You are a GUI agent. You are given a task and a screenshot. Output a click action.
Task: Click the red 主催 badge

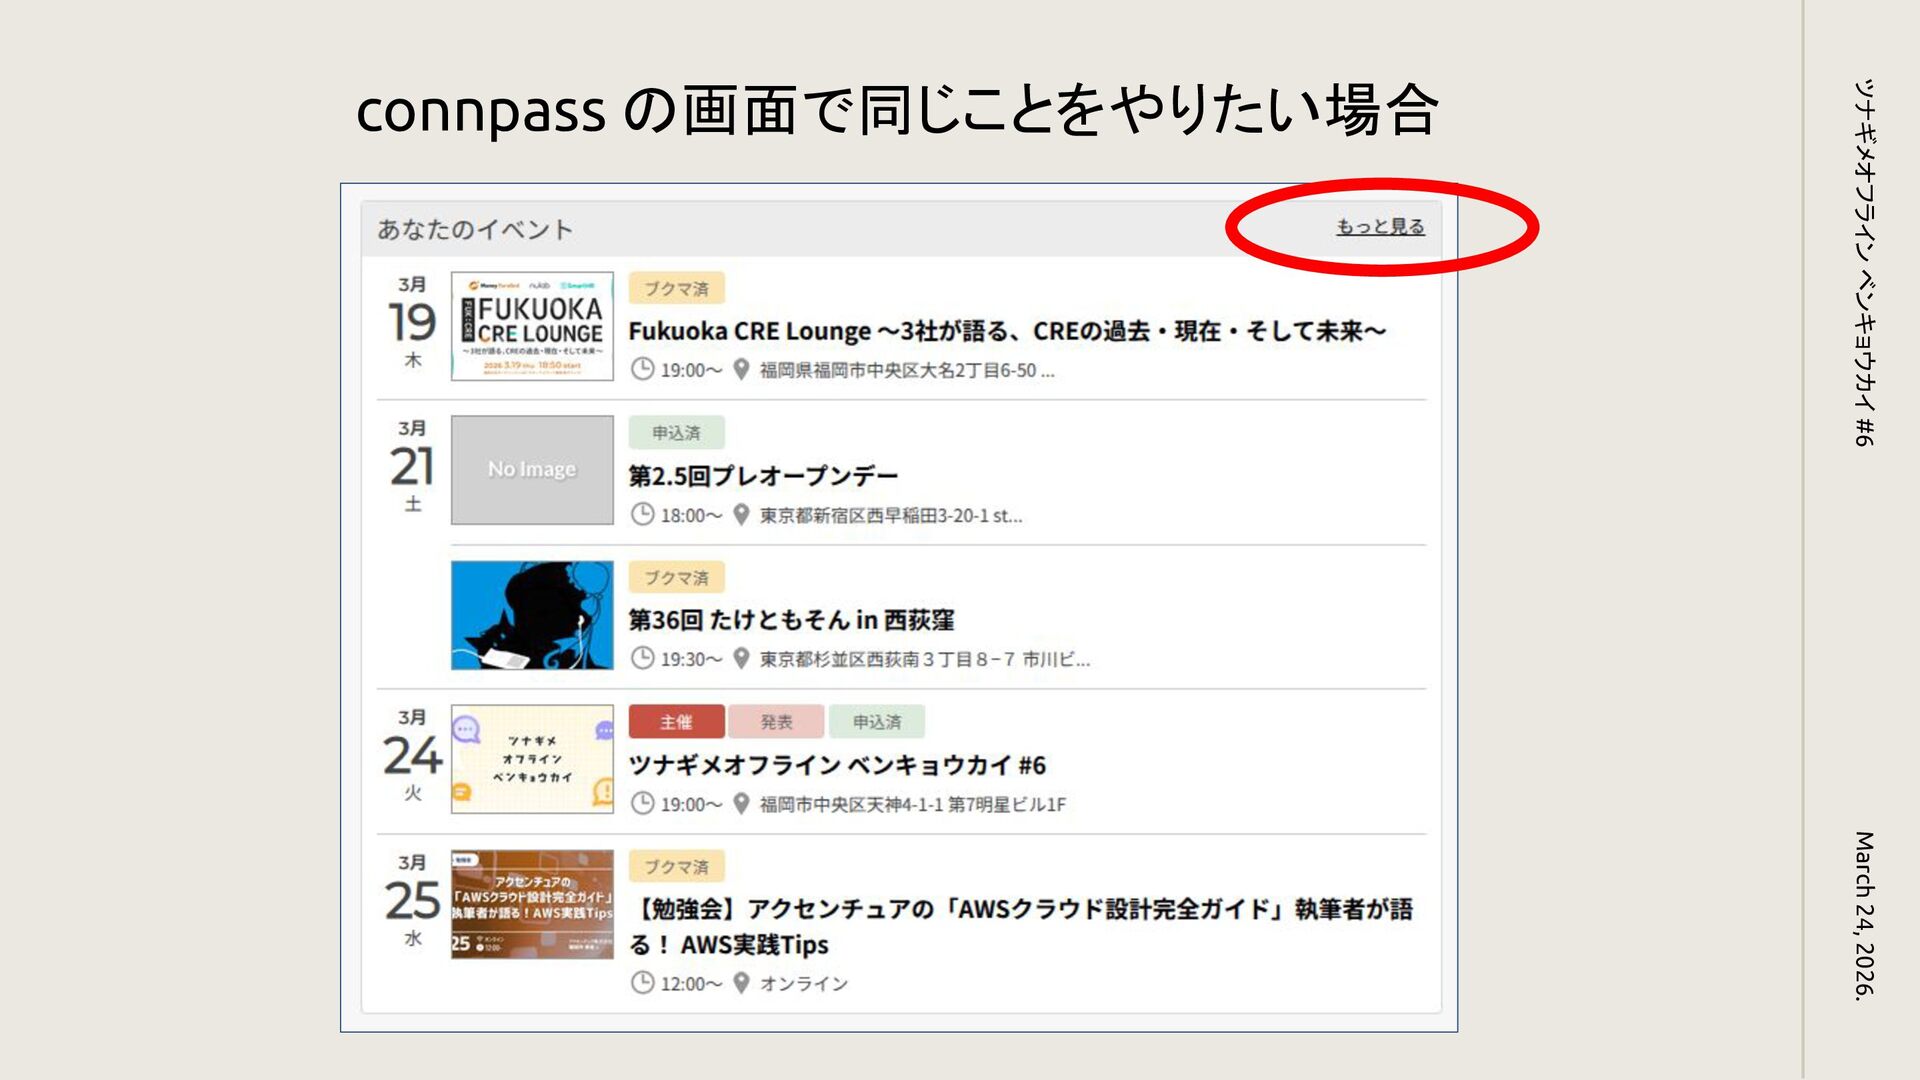pos(676,722)
